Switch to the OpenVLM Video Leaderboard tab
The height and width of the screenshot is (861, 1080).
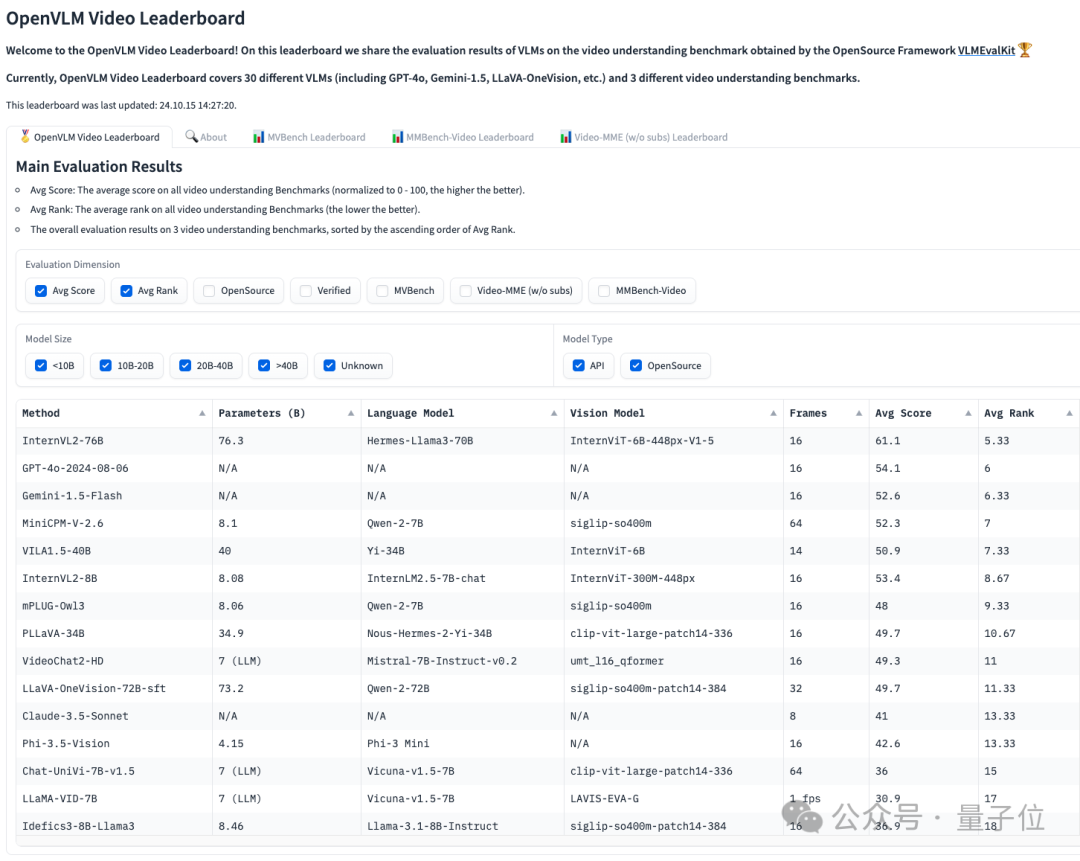[x=90, y=137]
